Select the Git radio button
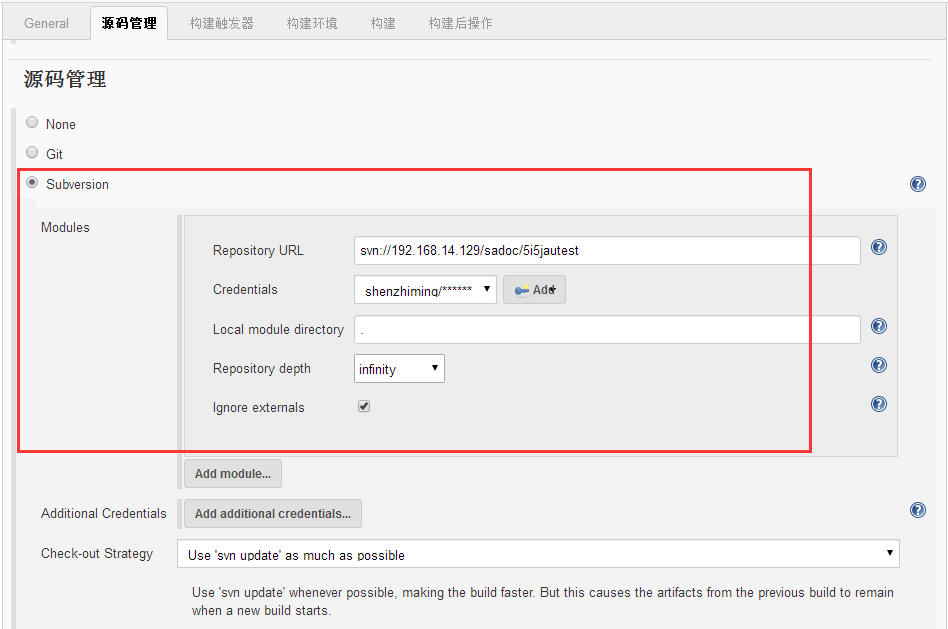948x629 pixels. 32,152
